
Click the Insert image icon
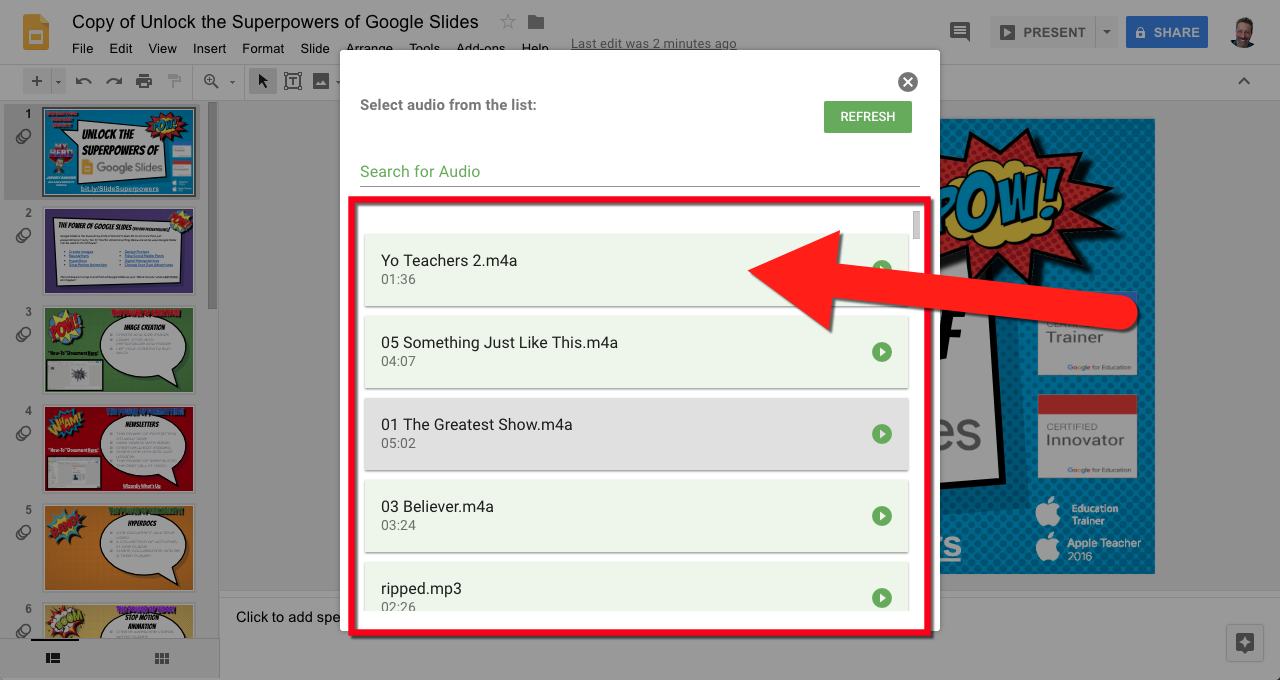[321, 81]
